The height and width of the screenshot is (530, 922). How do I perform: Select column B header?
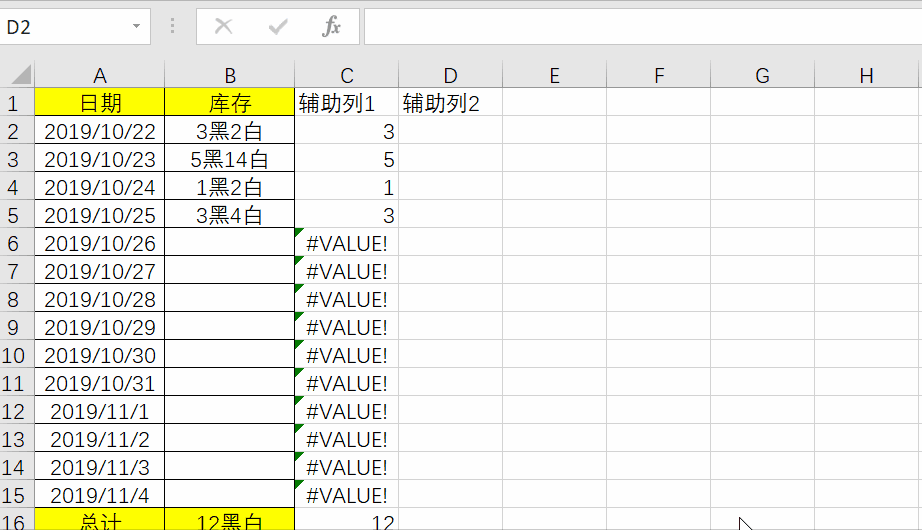point(230,75)
